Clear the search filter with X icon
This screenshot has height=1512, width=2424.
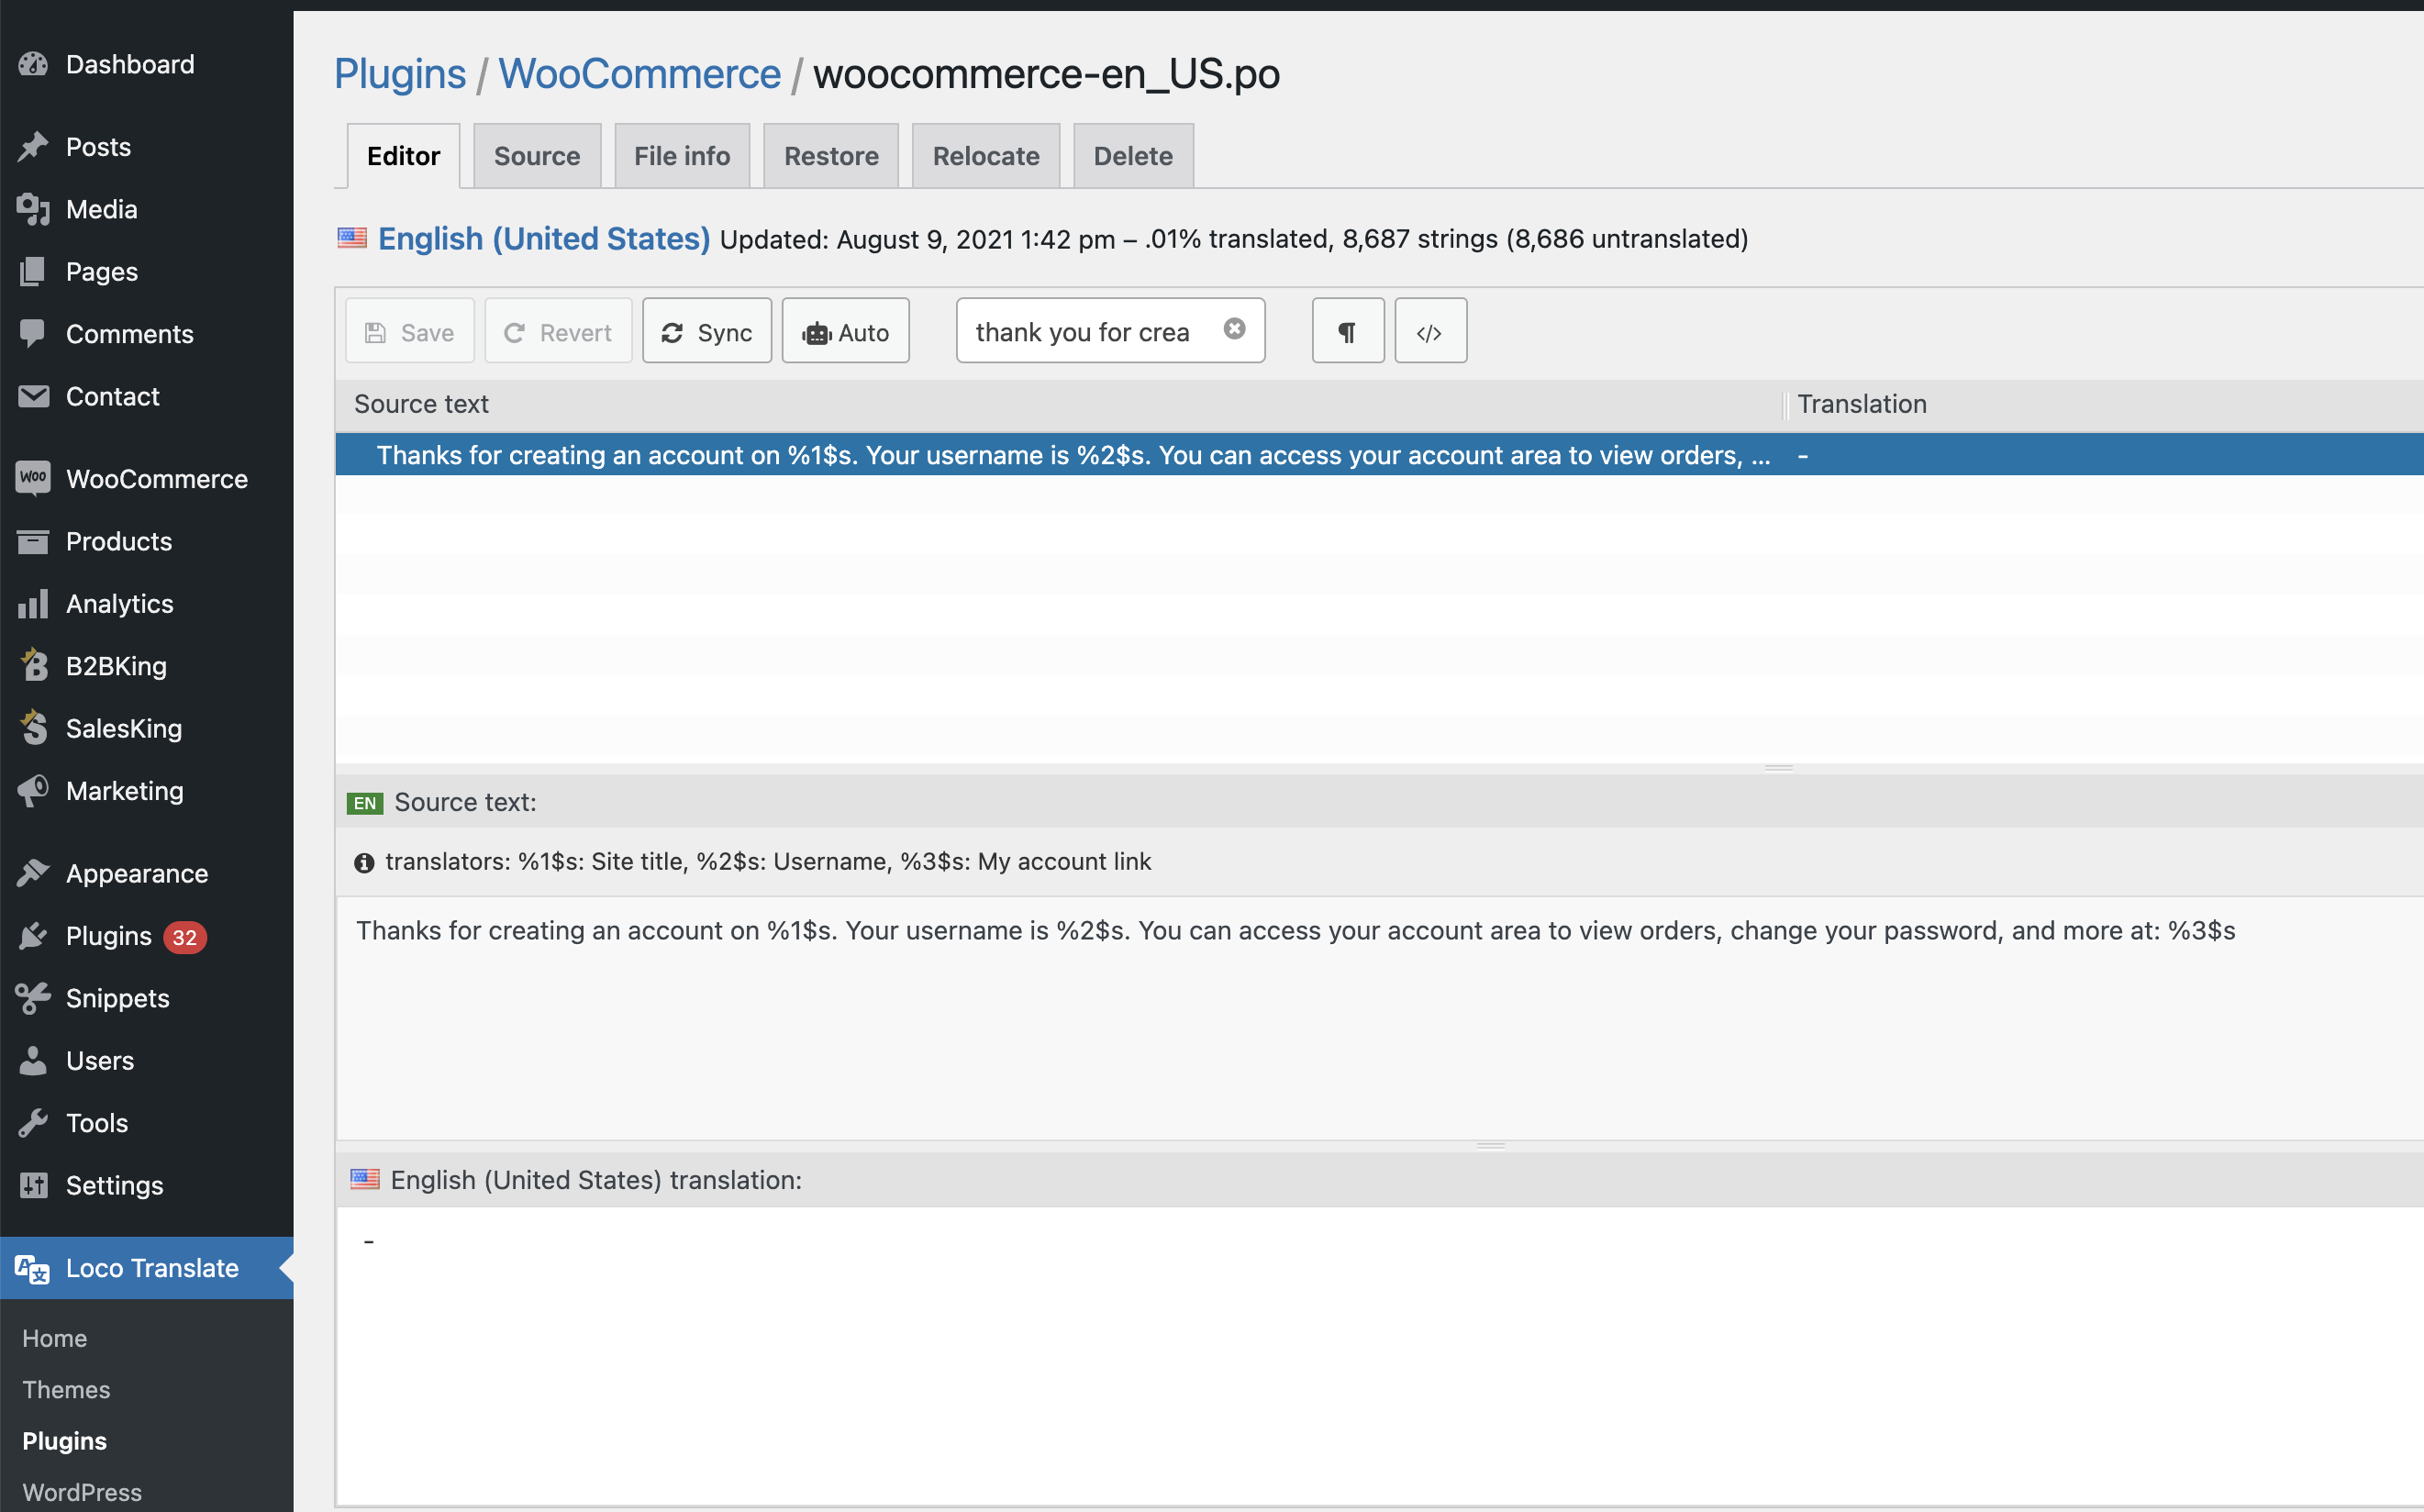tap(1235, 329)
